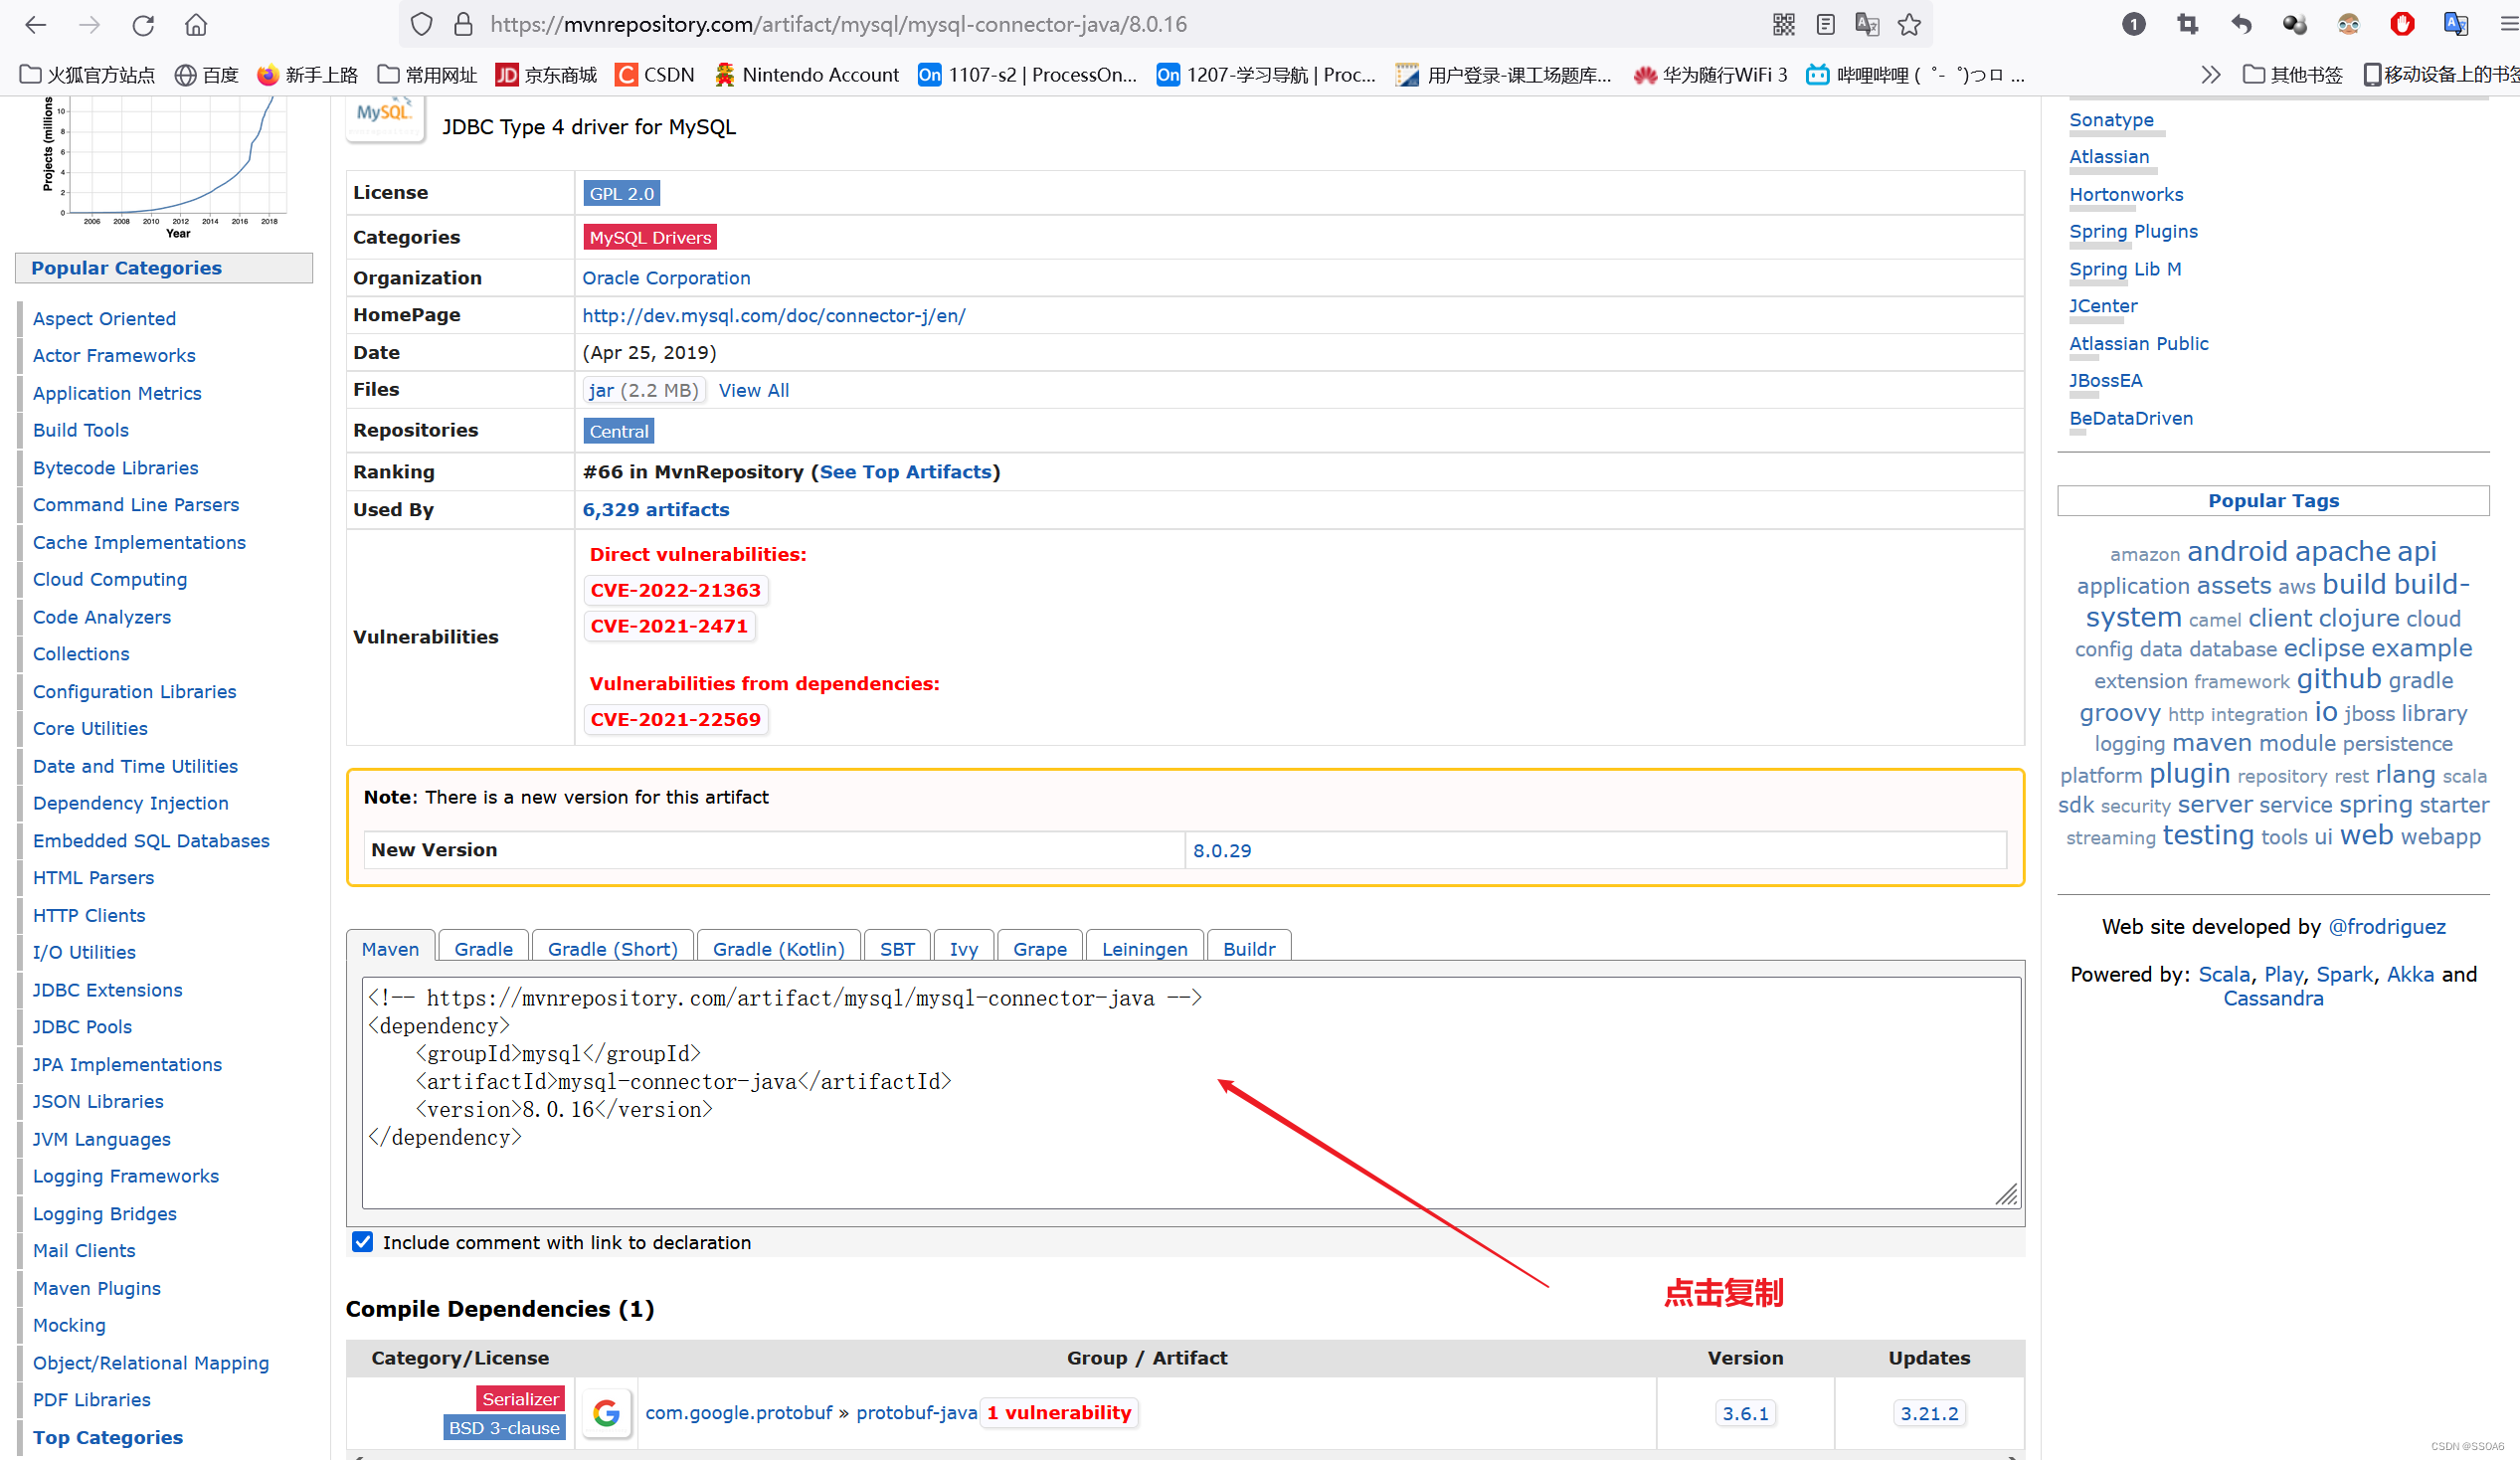This screenshot has width=2520, height=1460.
Task: Switch to the Gradle tab
Action: coord(483,948)
